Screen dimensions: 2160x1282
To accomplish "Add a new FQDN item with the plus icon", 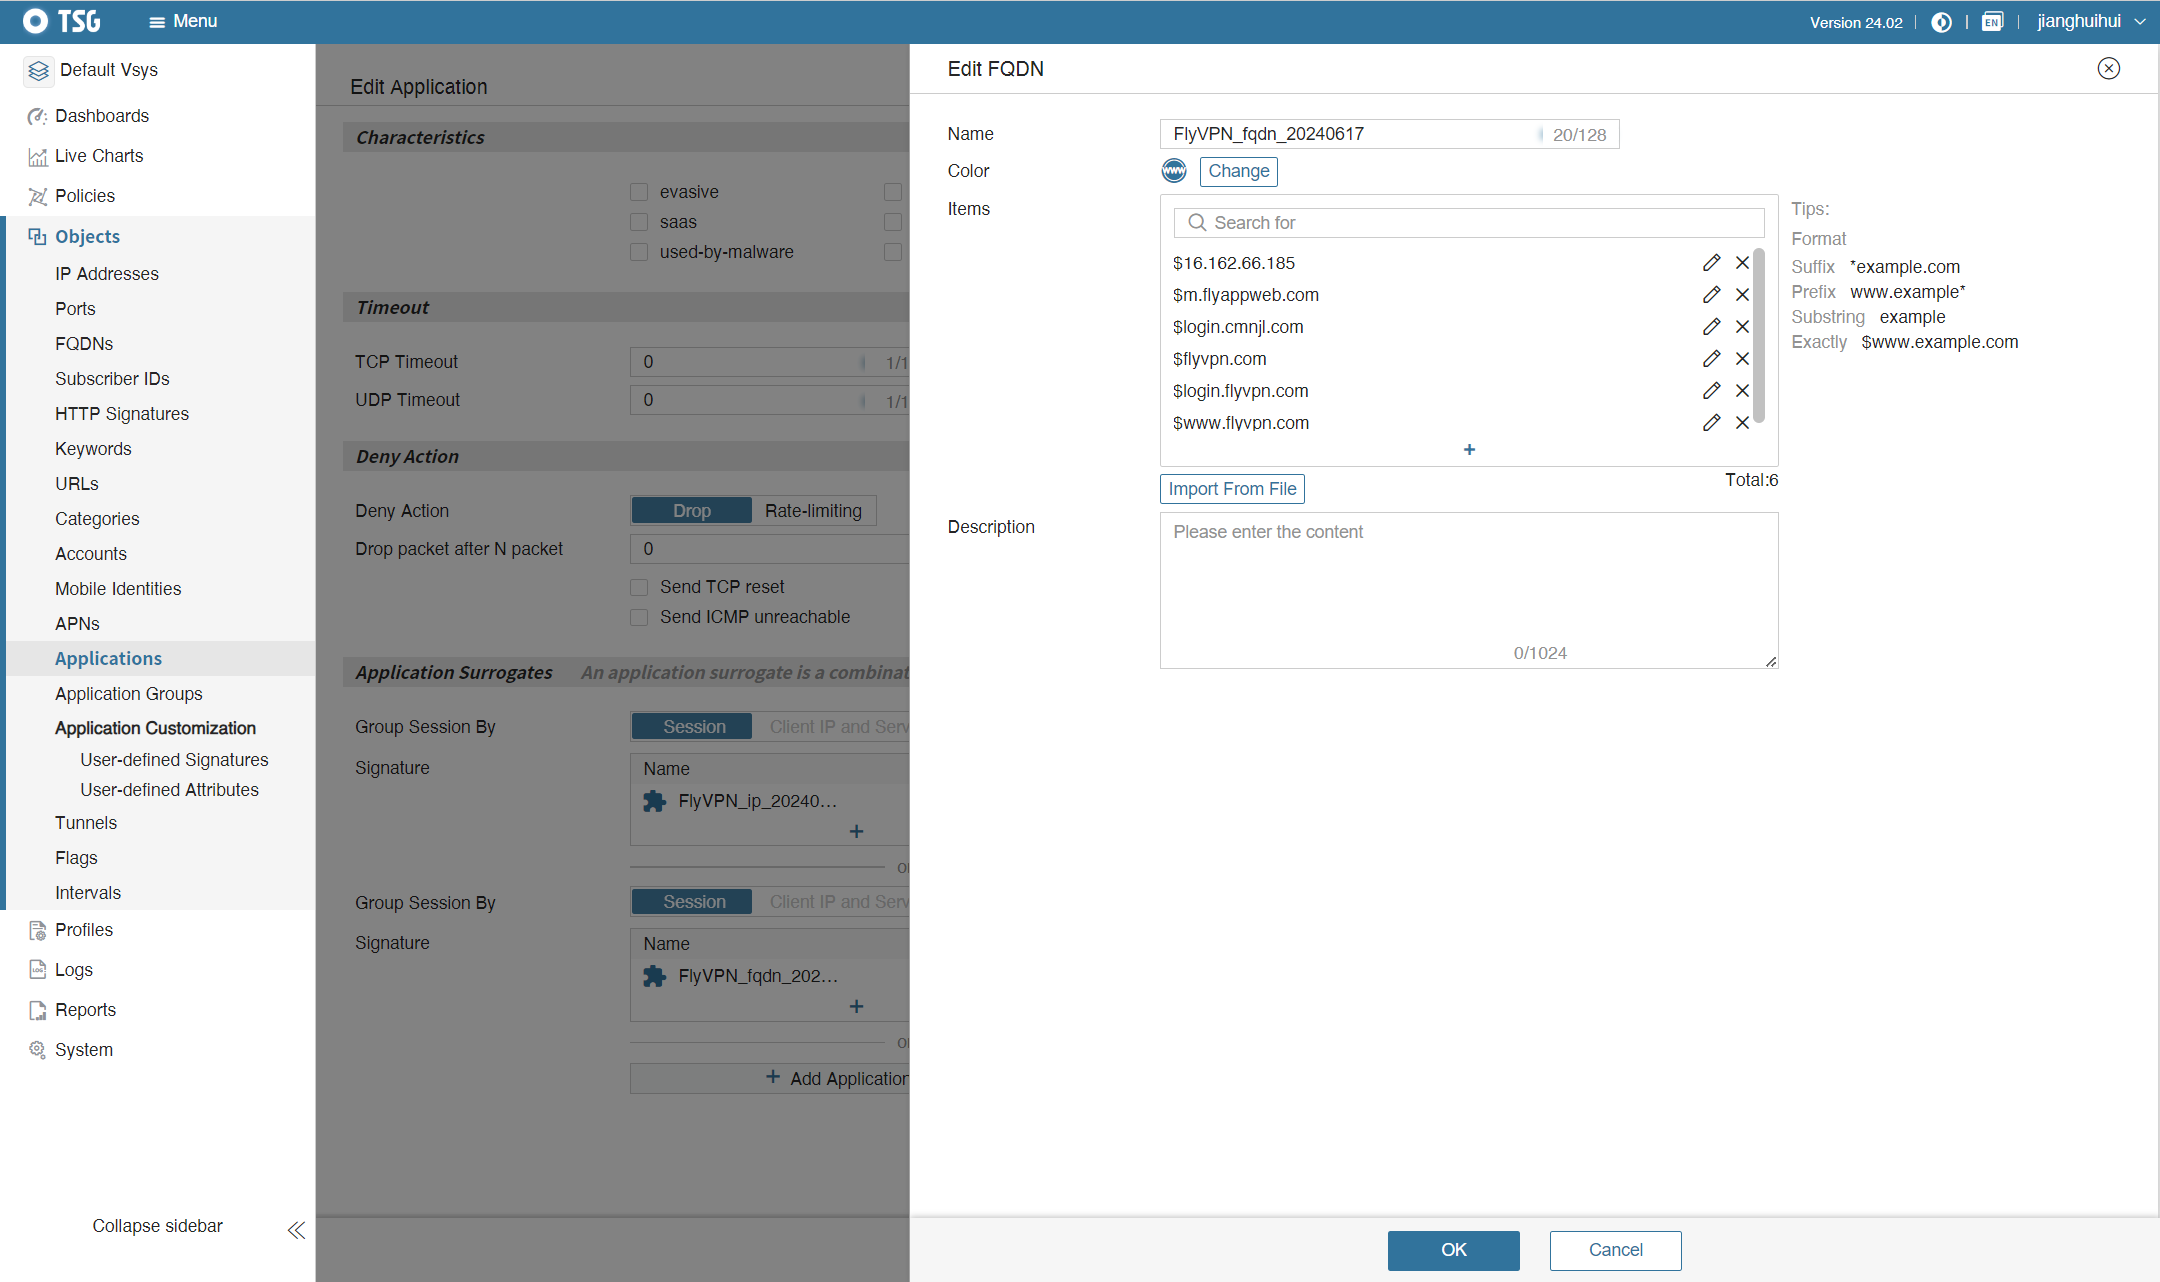I will [1469, 450].
